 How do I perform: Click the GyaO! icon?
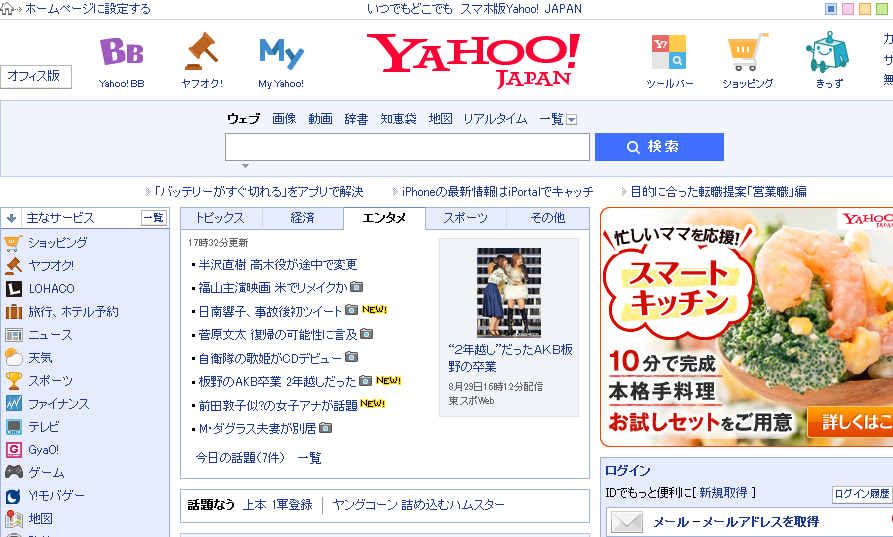click(x=13, y=450)
